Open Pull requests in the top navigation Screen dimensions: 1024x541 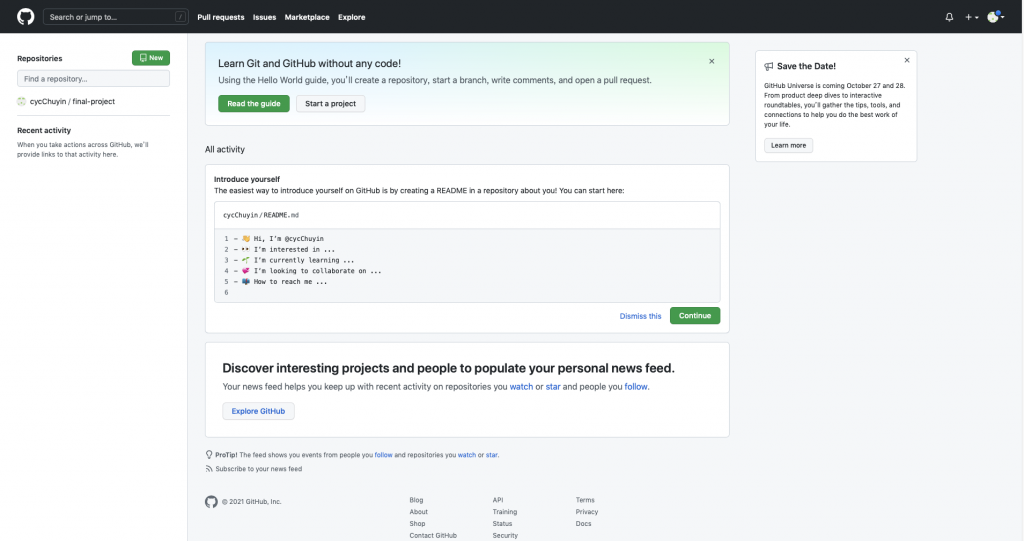pos(220,17)
